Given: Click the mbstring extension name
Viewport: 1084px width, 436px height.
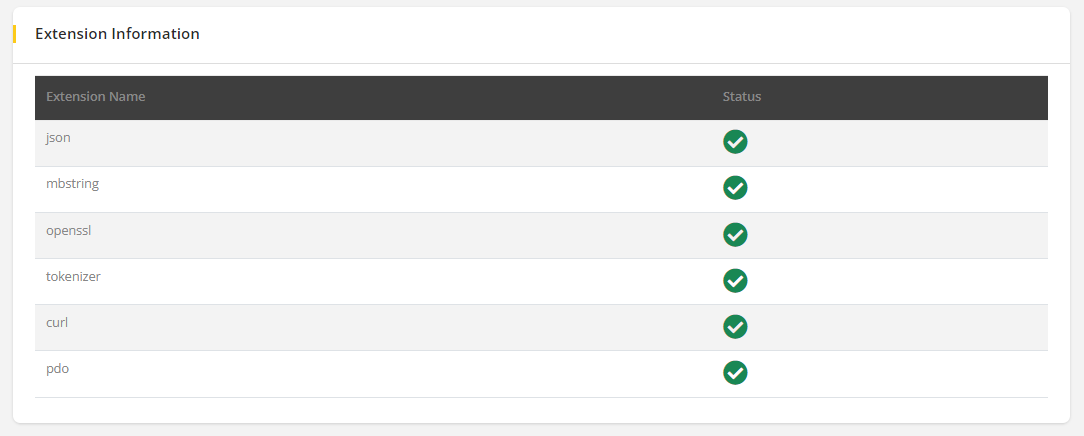Looking at the screenshot, I should click(72, 184).
